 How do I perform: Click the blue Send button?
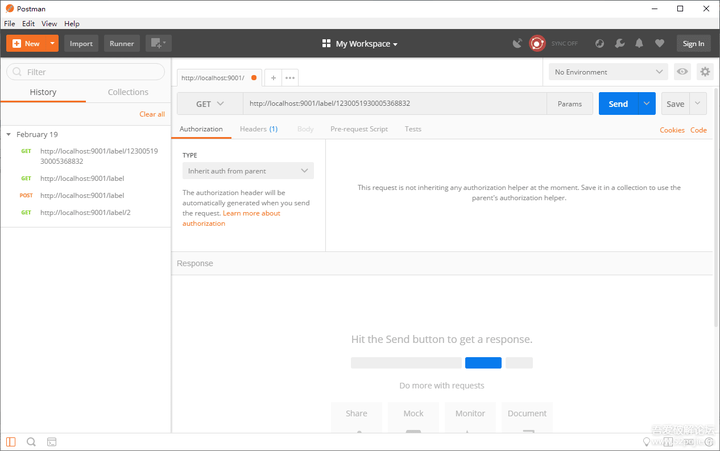tap(618, 104)
